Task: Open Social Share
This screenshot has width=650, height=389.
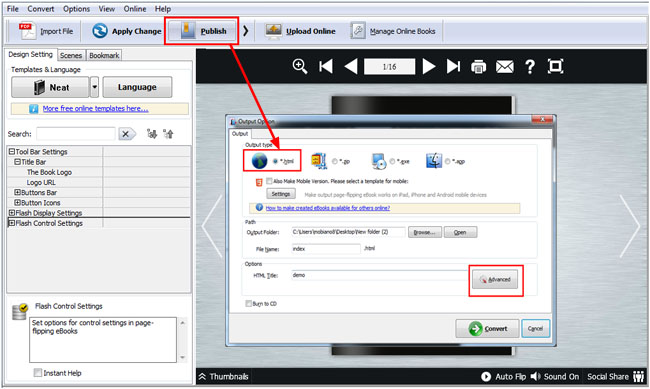Action: click(616, 377)
